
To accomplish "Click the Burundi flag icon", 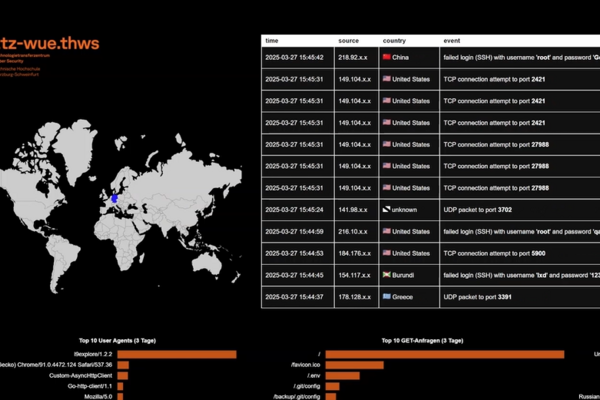I will (387, 274).
